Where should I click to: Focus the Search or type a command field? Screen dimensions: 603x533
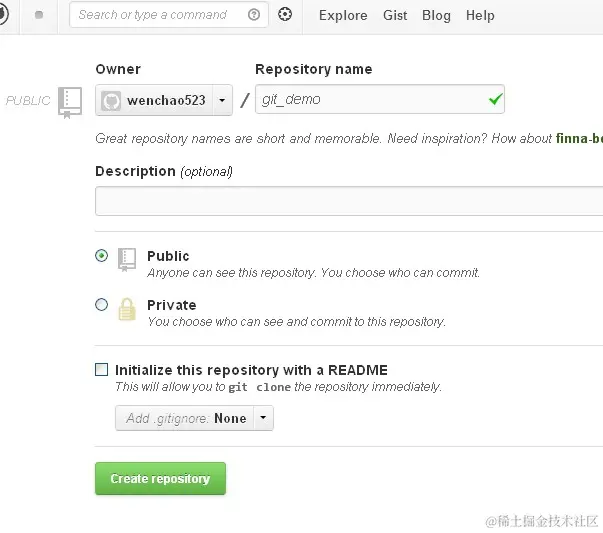pos(168,15)
